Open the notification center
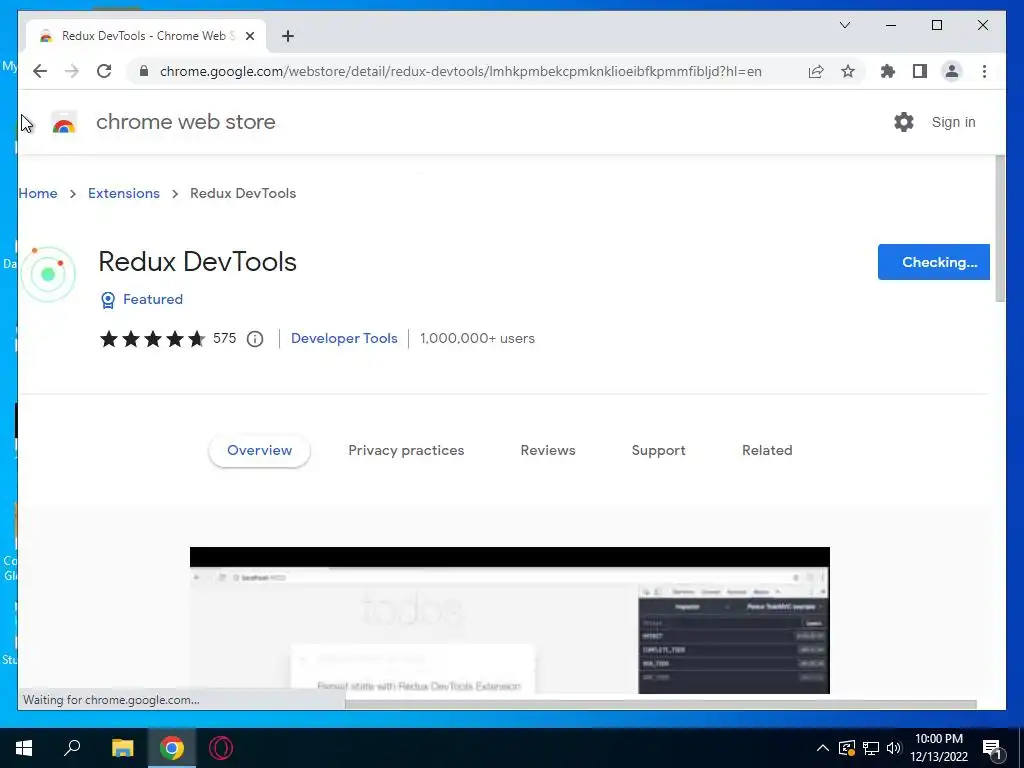1024x768 pixels. click(x=993, y=749)
